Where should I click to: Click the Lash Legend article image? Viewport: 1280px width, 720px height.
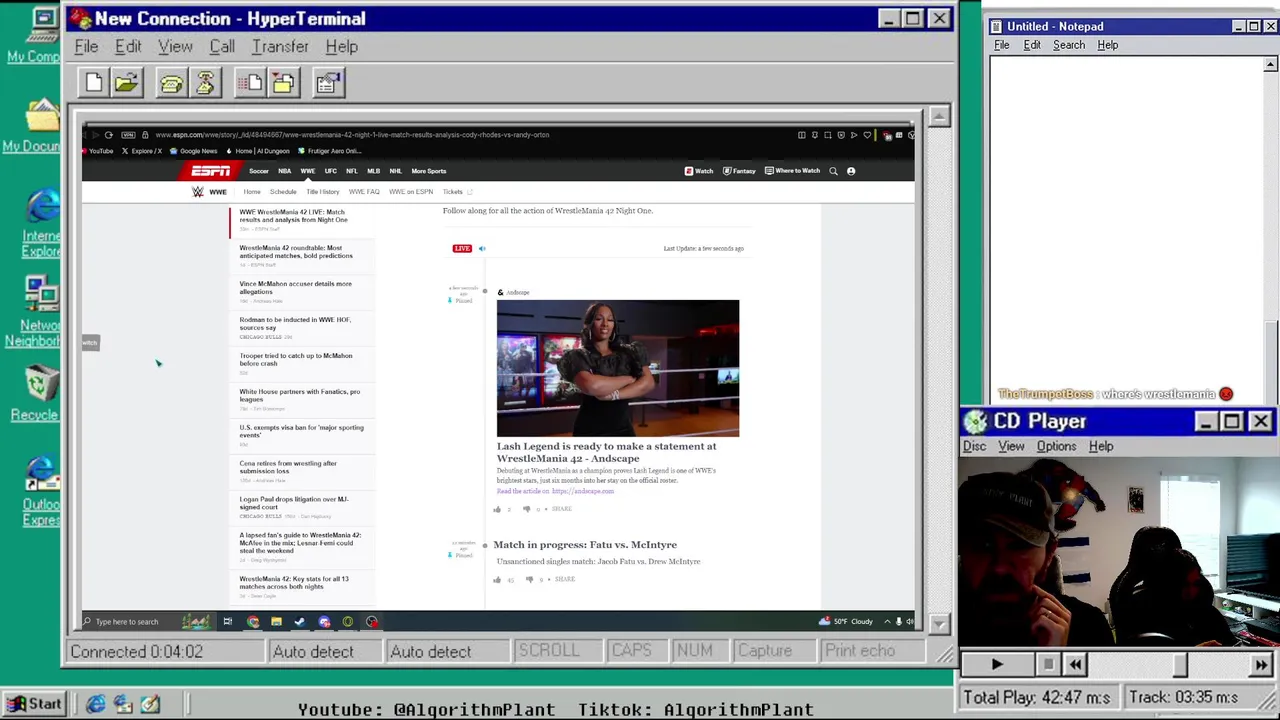pyautogui.click(x=618, y=368)
